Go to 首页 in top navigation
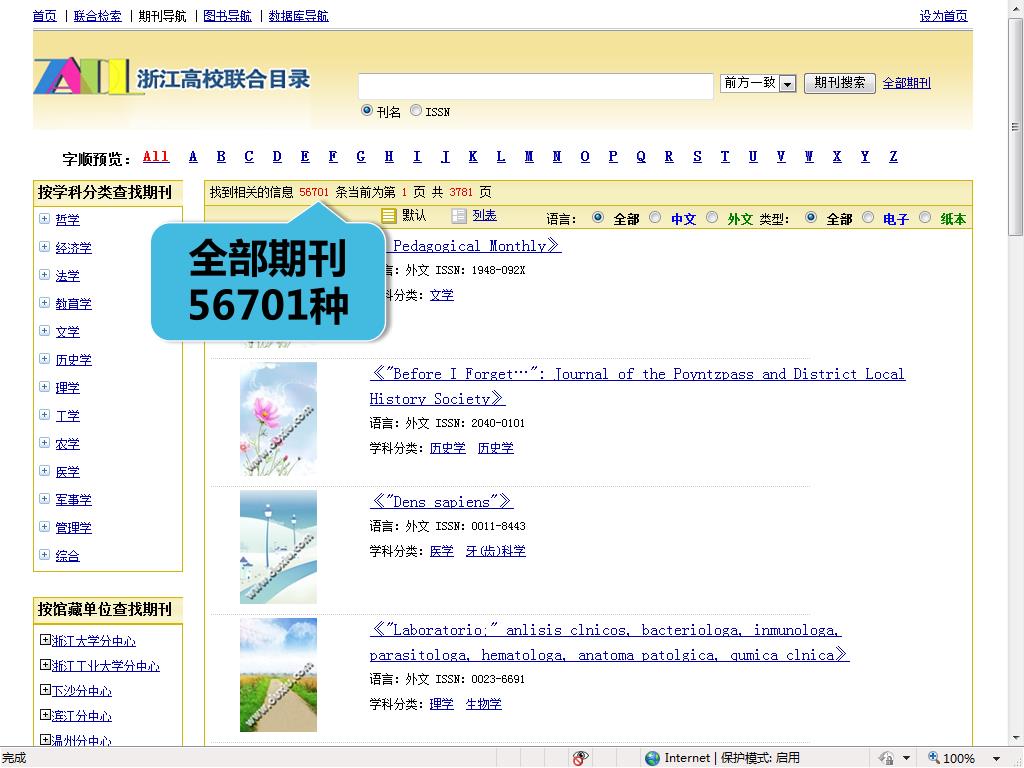The image size is (1024, 768). 45,16
